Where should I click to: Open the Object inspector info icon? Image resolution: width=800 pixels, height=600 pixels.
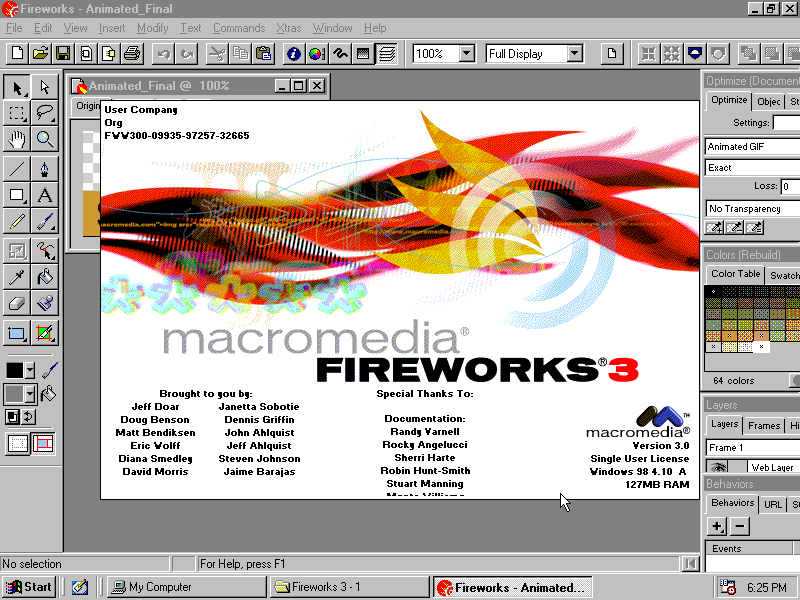coord(293,54)
